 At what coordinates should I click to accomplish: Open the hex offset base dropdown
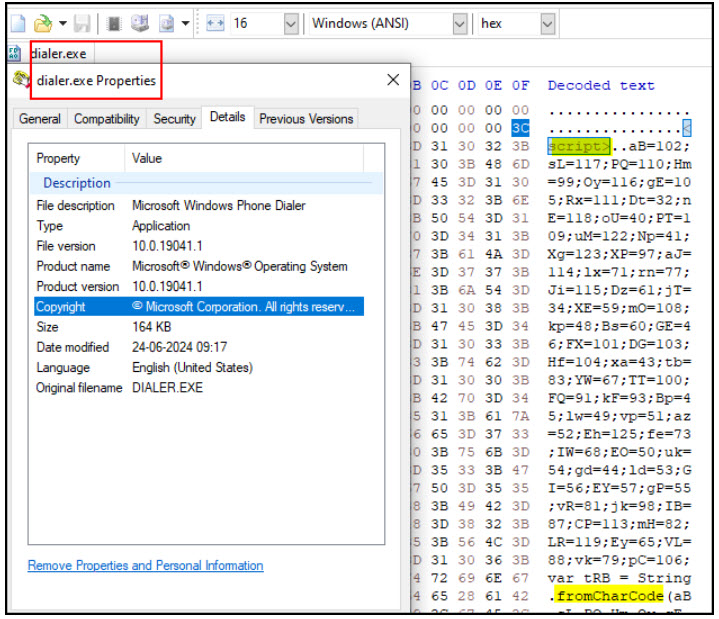pos(548,23)
